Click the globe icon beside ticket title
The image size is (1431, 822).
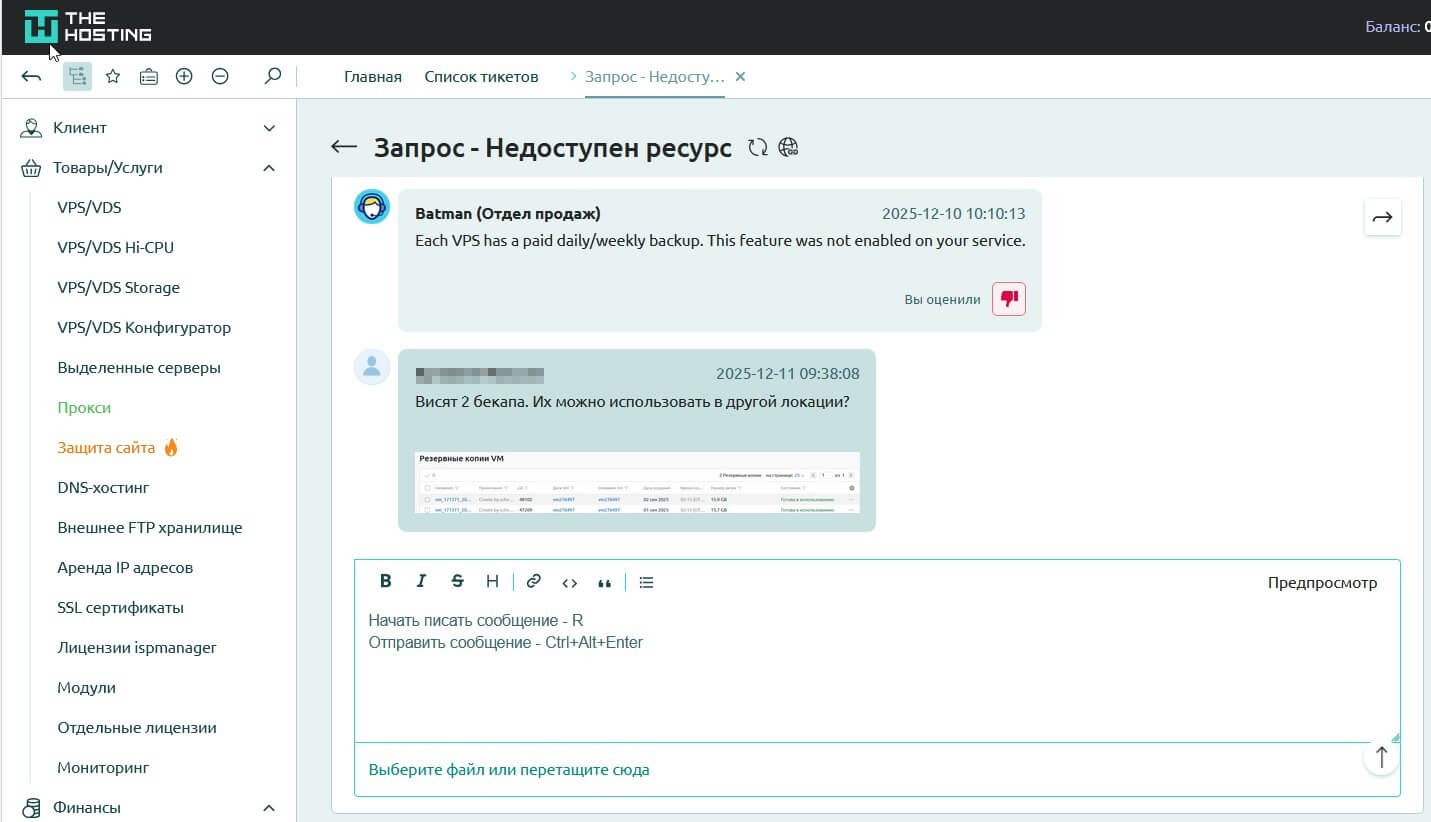click(788, 148)
